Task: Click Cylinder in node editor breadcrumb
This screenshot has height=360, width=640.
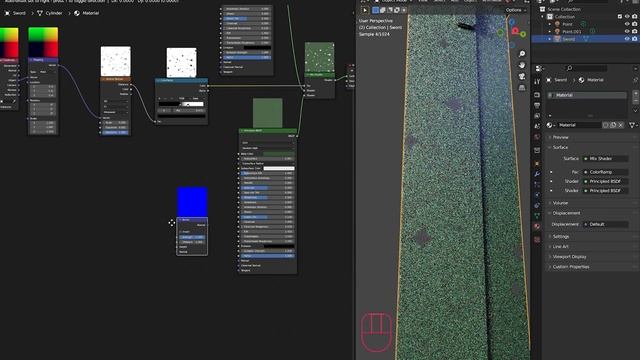Action: tap(54, 13)
